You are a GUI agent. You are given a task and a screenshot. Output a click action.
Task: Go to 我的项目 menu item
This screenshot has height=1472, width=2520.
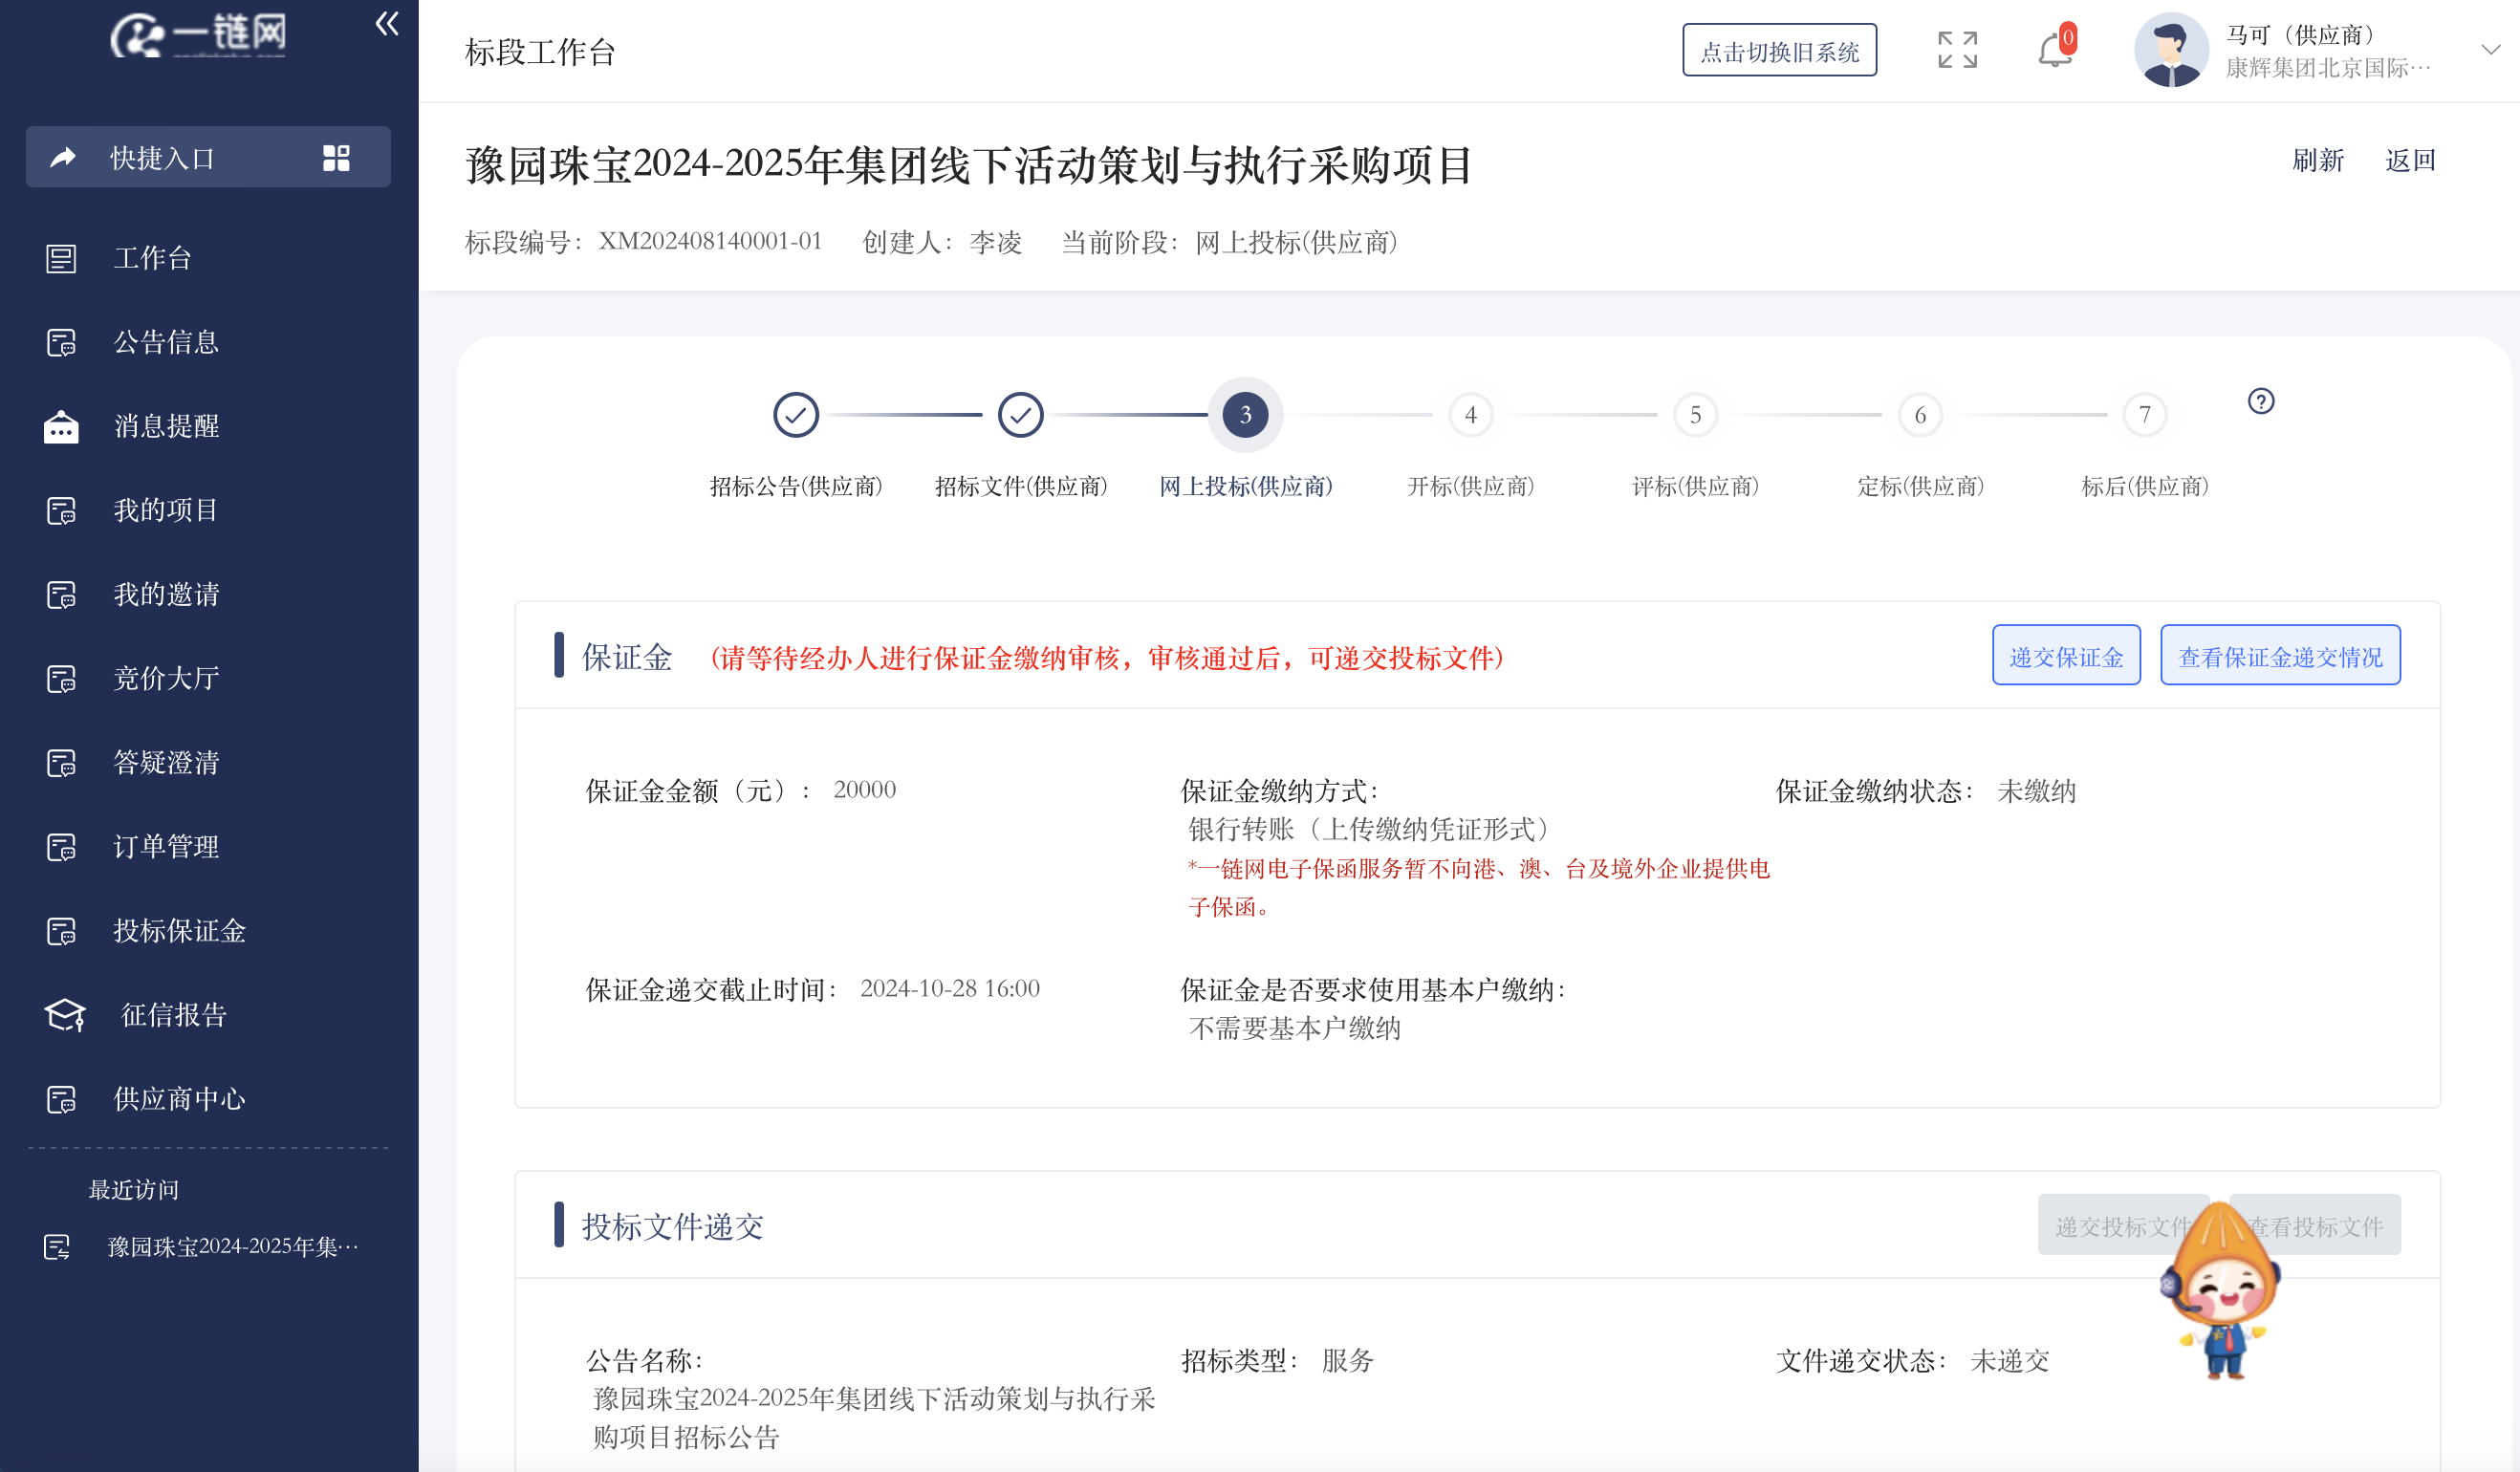(x=166, y=511)
